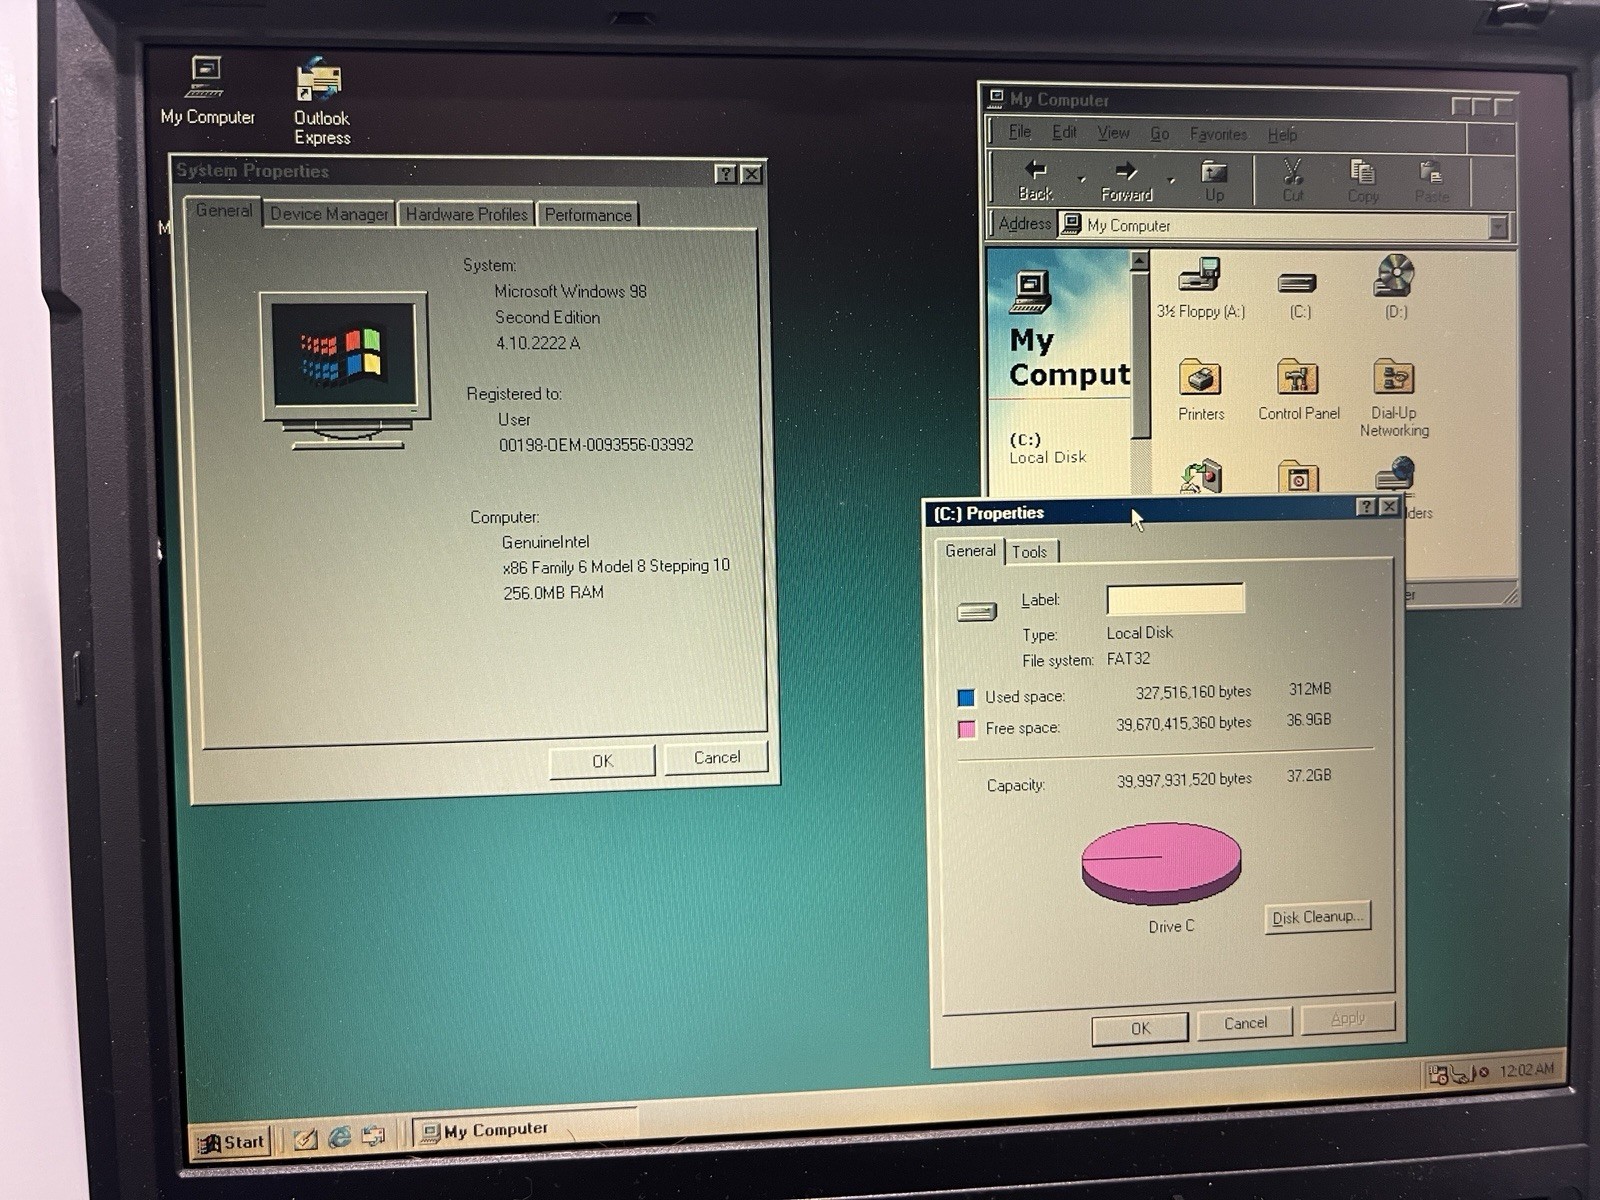Open the Start menu
The width and height of the screenshot is (1600, 1200).
tap(231, 1142)
